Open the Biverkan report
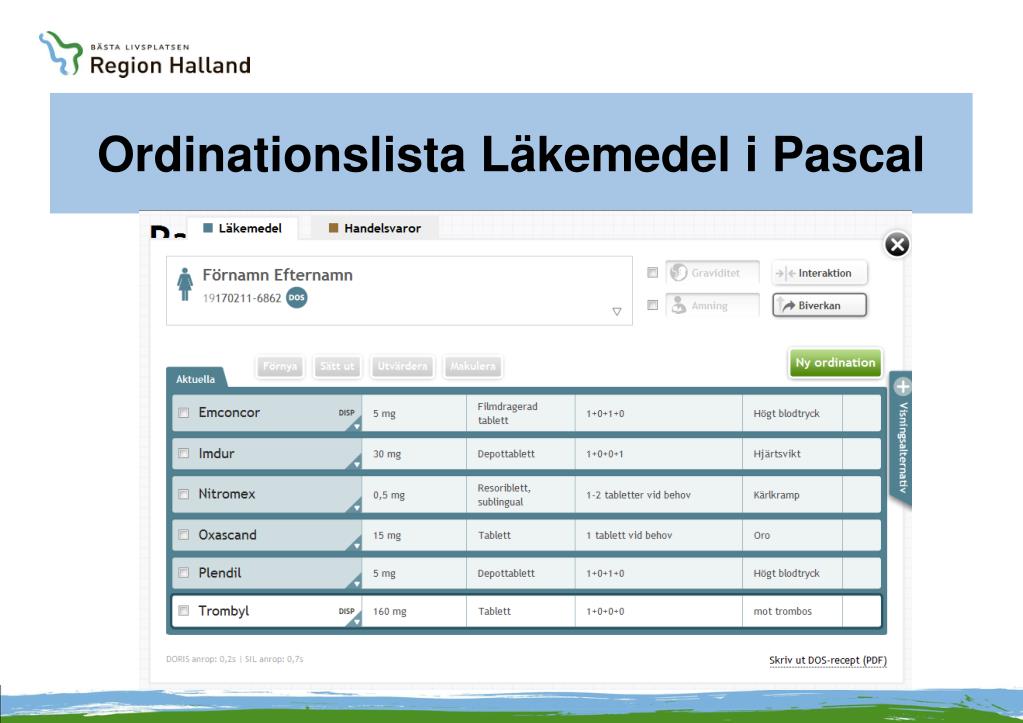Image resolution: width=1023 pixels, height=723 pixels. pos(820,305)
